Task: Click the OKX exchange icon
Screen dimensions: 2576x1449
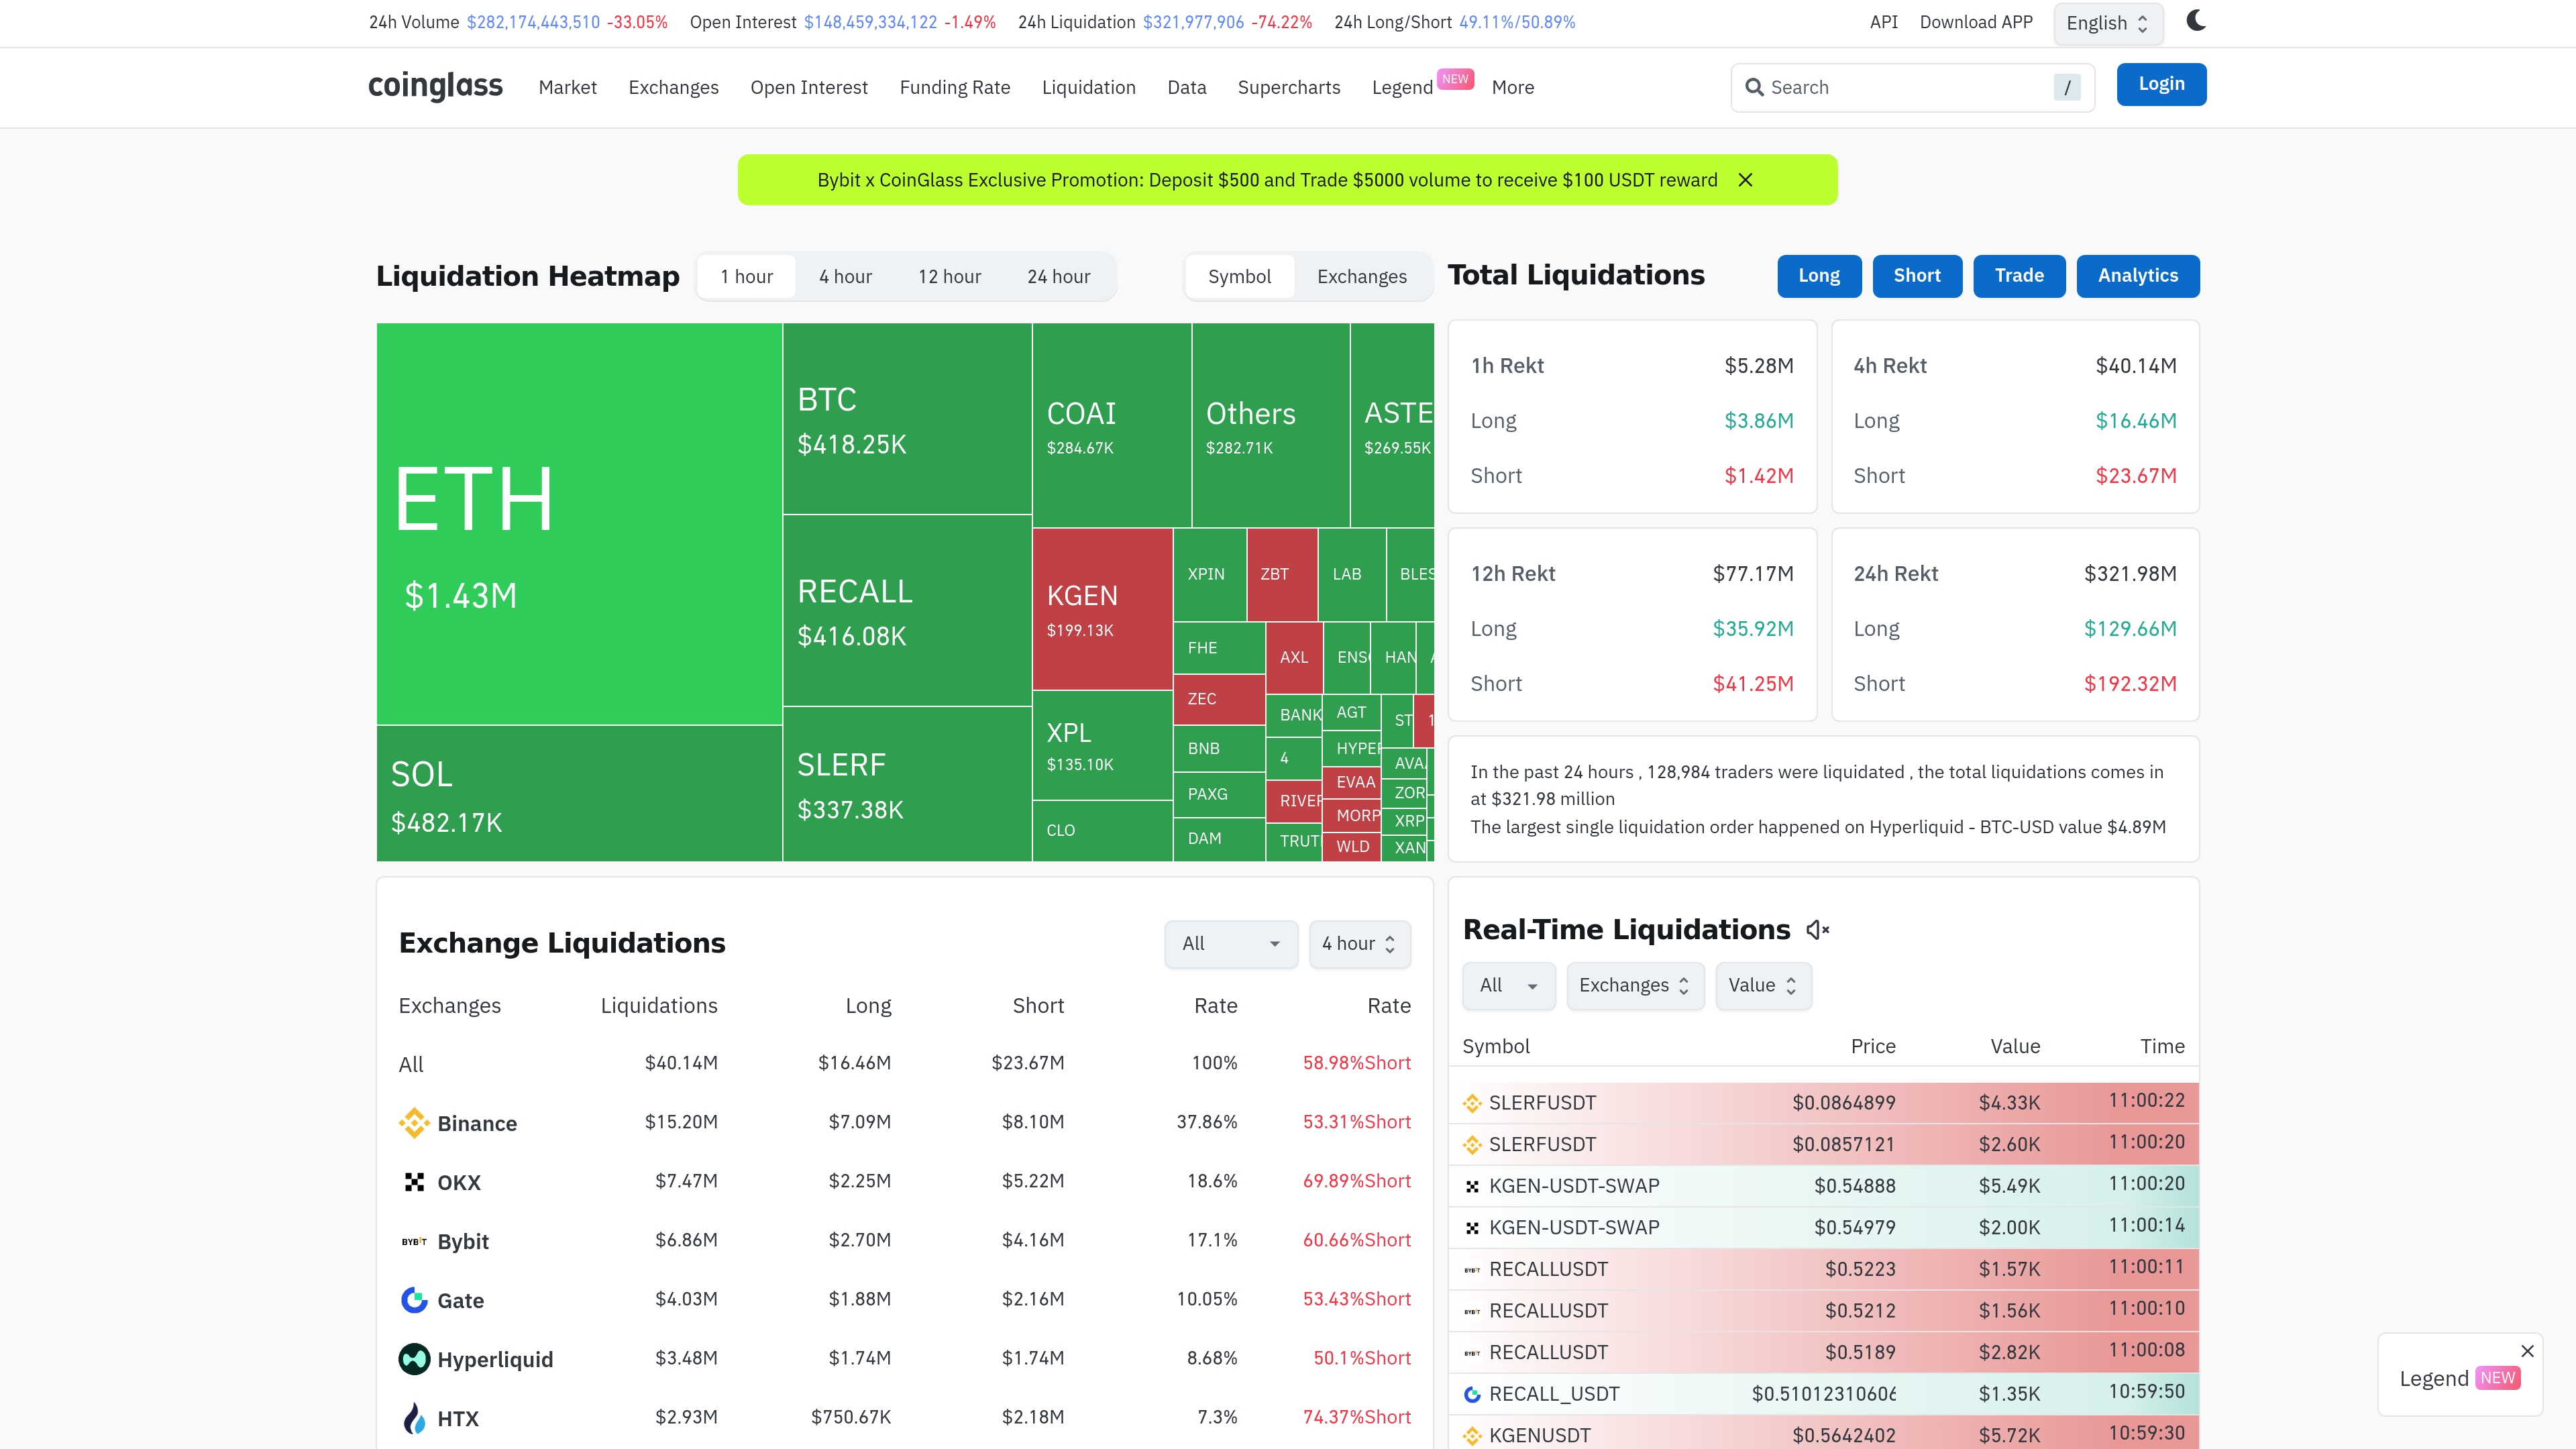Action: 414,1182
